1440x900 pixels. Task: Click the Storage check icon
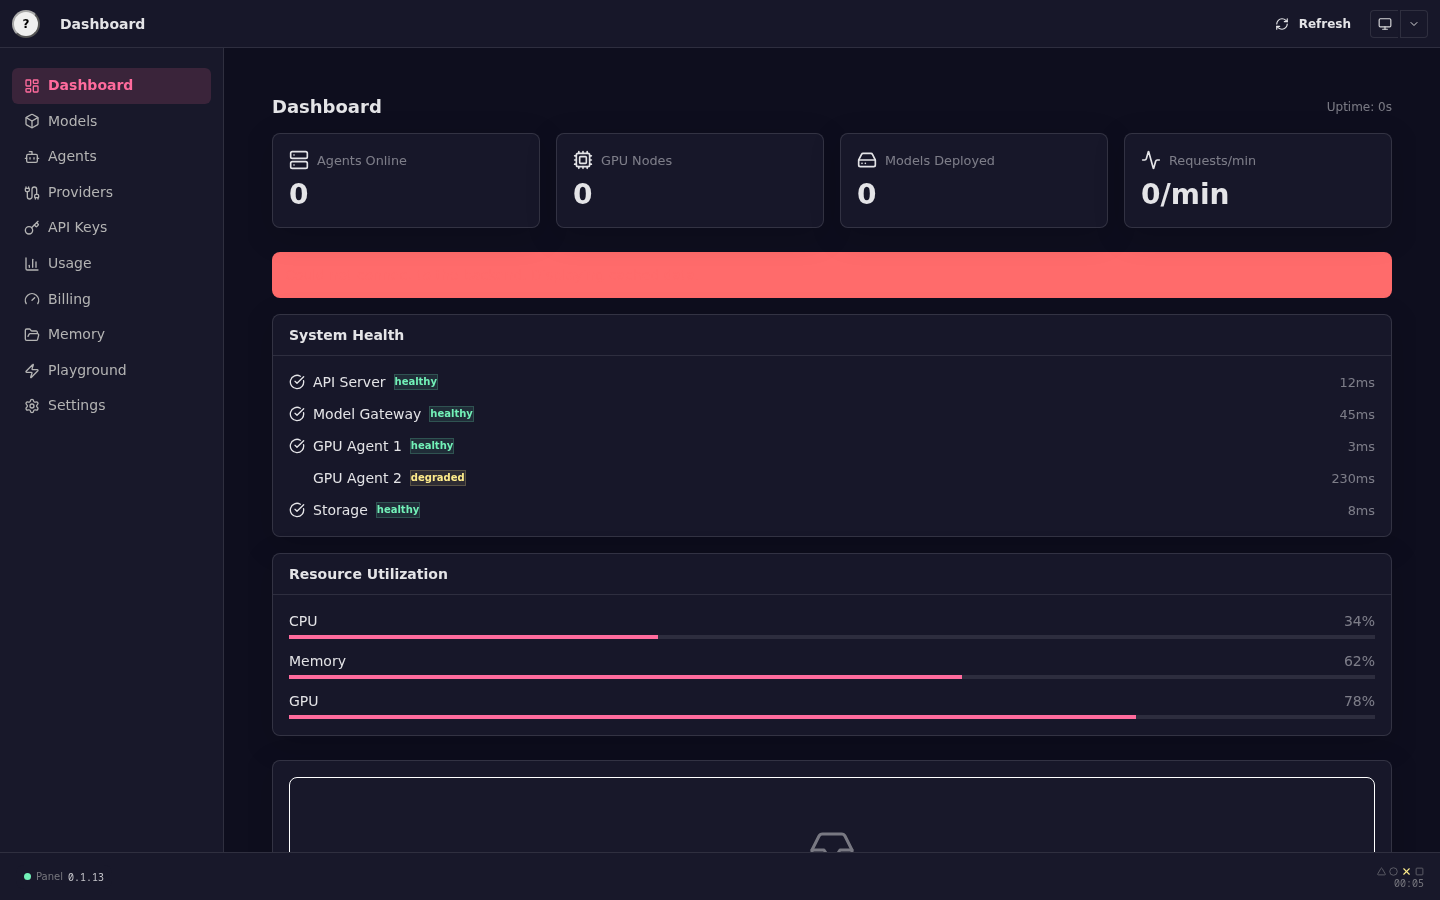point(297,510)
